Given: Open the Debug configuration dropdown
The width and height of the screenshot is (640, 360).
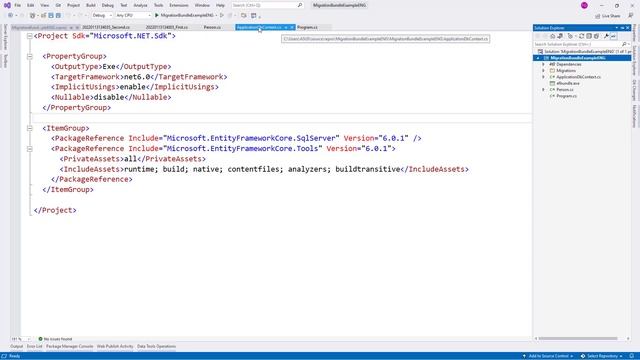Looking at the screenshot, I should pyautogui.click(x=102, y=16).
